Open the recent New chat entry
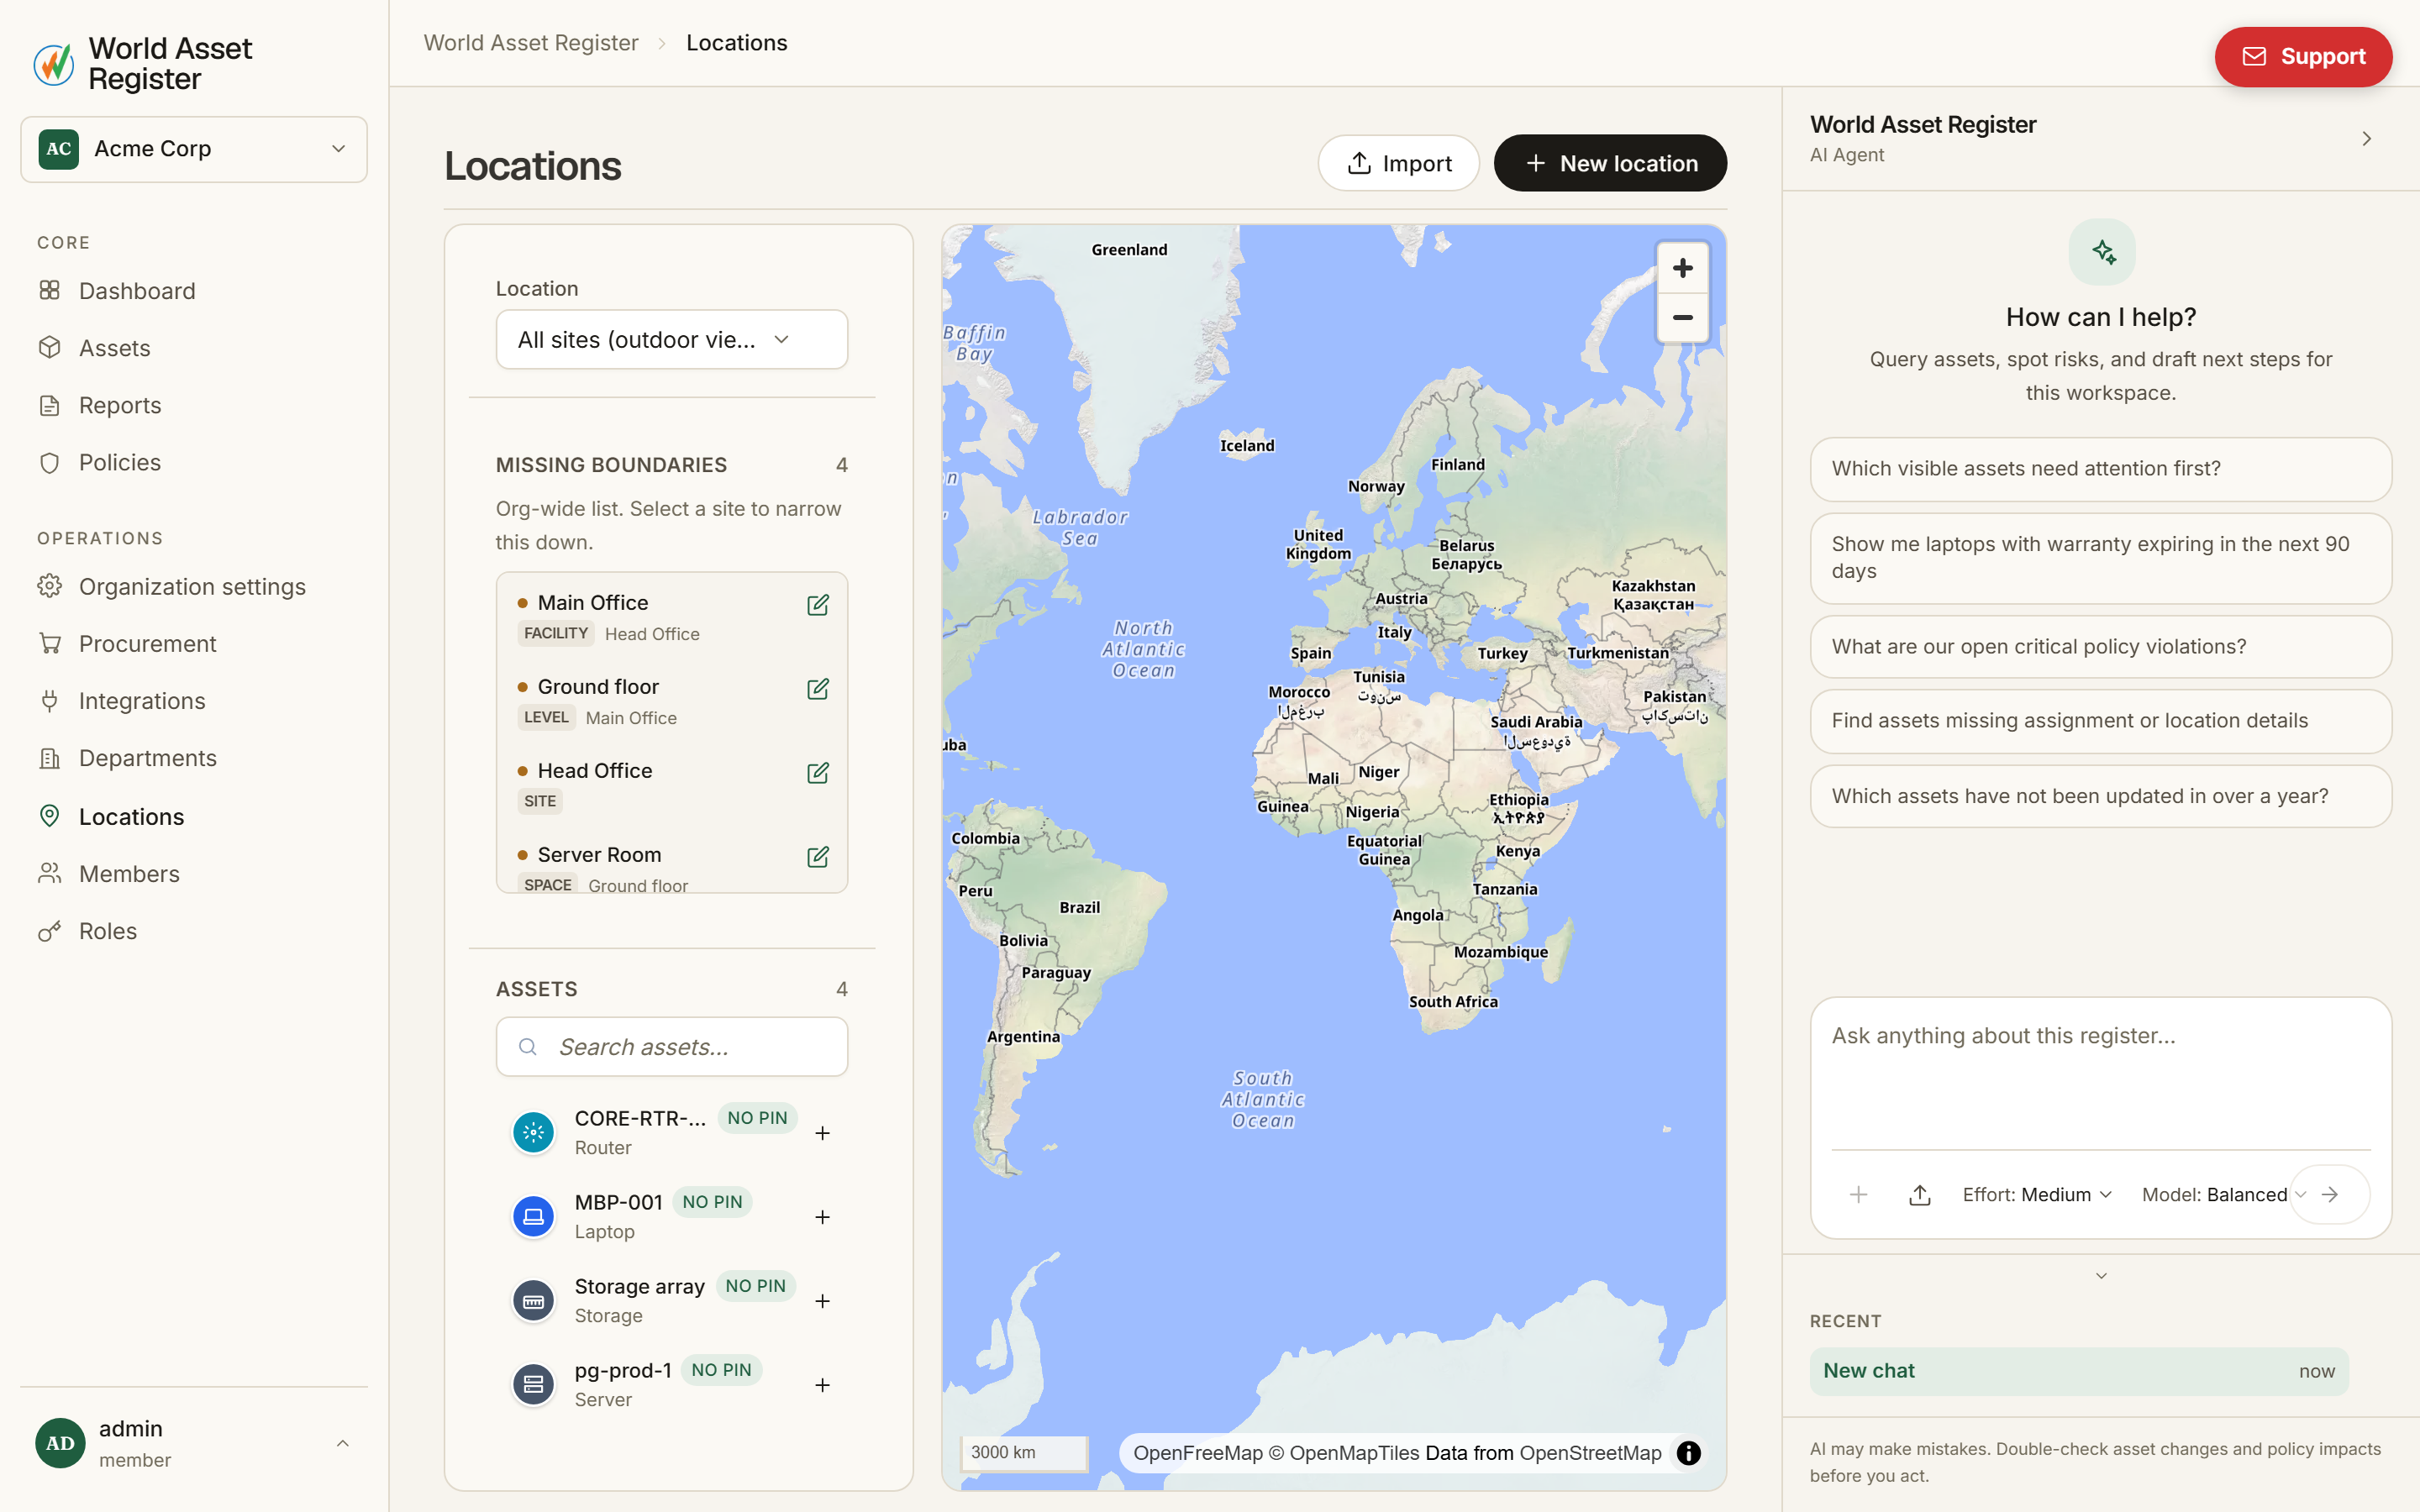Image resolution: width=2420 pixels, height=1512 pixels. click(x=2078, y=1371)
